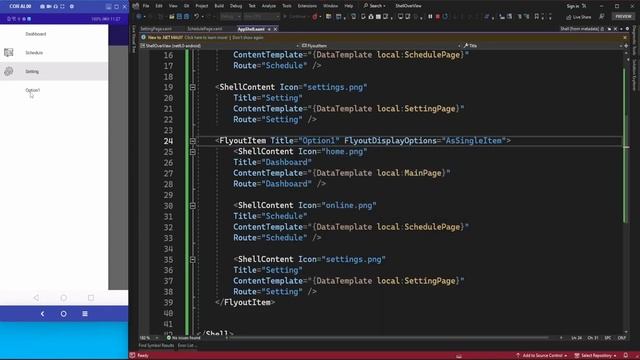Click the 'Click here to learn more' info bar link
The width and height of the screenshot is (640, 360).
point(206,38)
